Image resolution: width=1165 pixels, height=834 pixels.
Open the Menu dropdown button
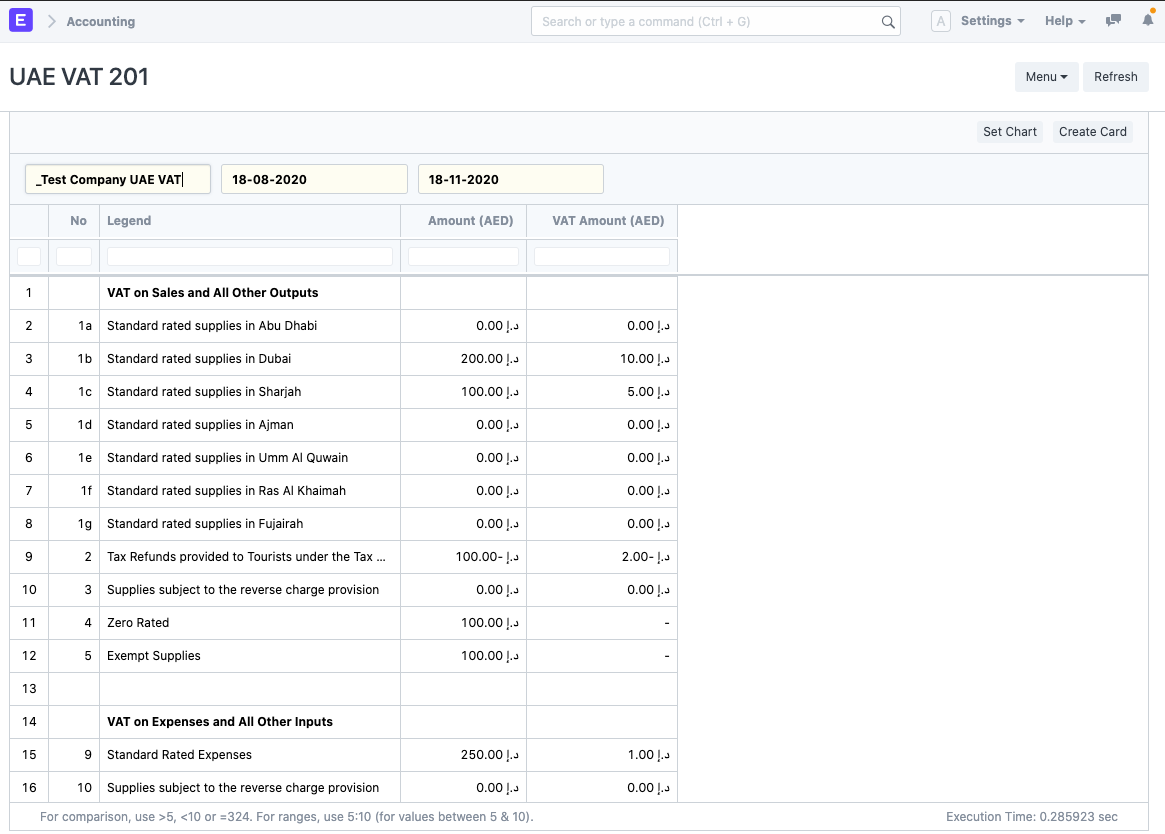pos(1046,77)
